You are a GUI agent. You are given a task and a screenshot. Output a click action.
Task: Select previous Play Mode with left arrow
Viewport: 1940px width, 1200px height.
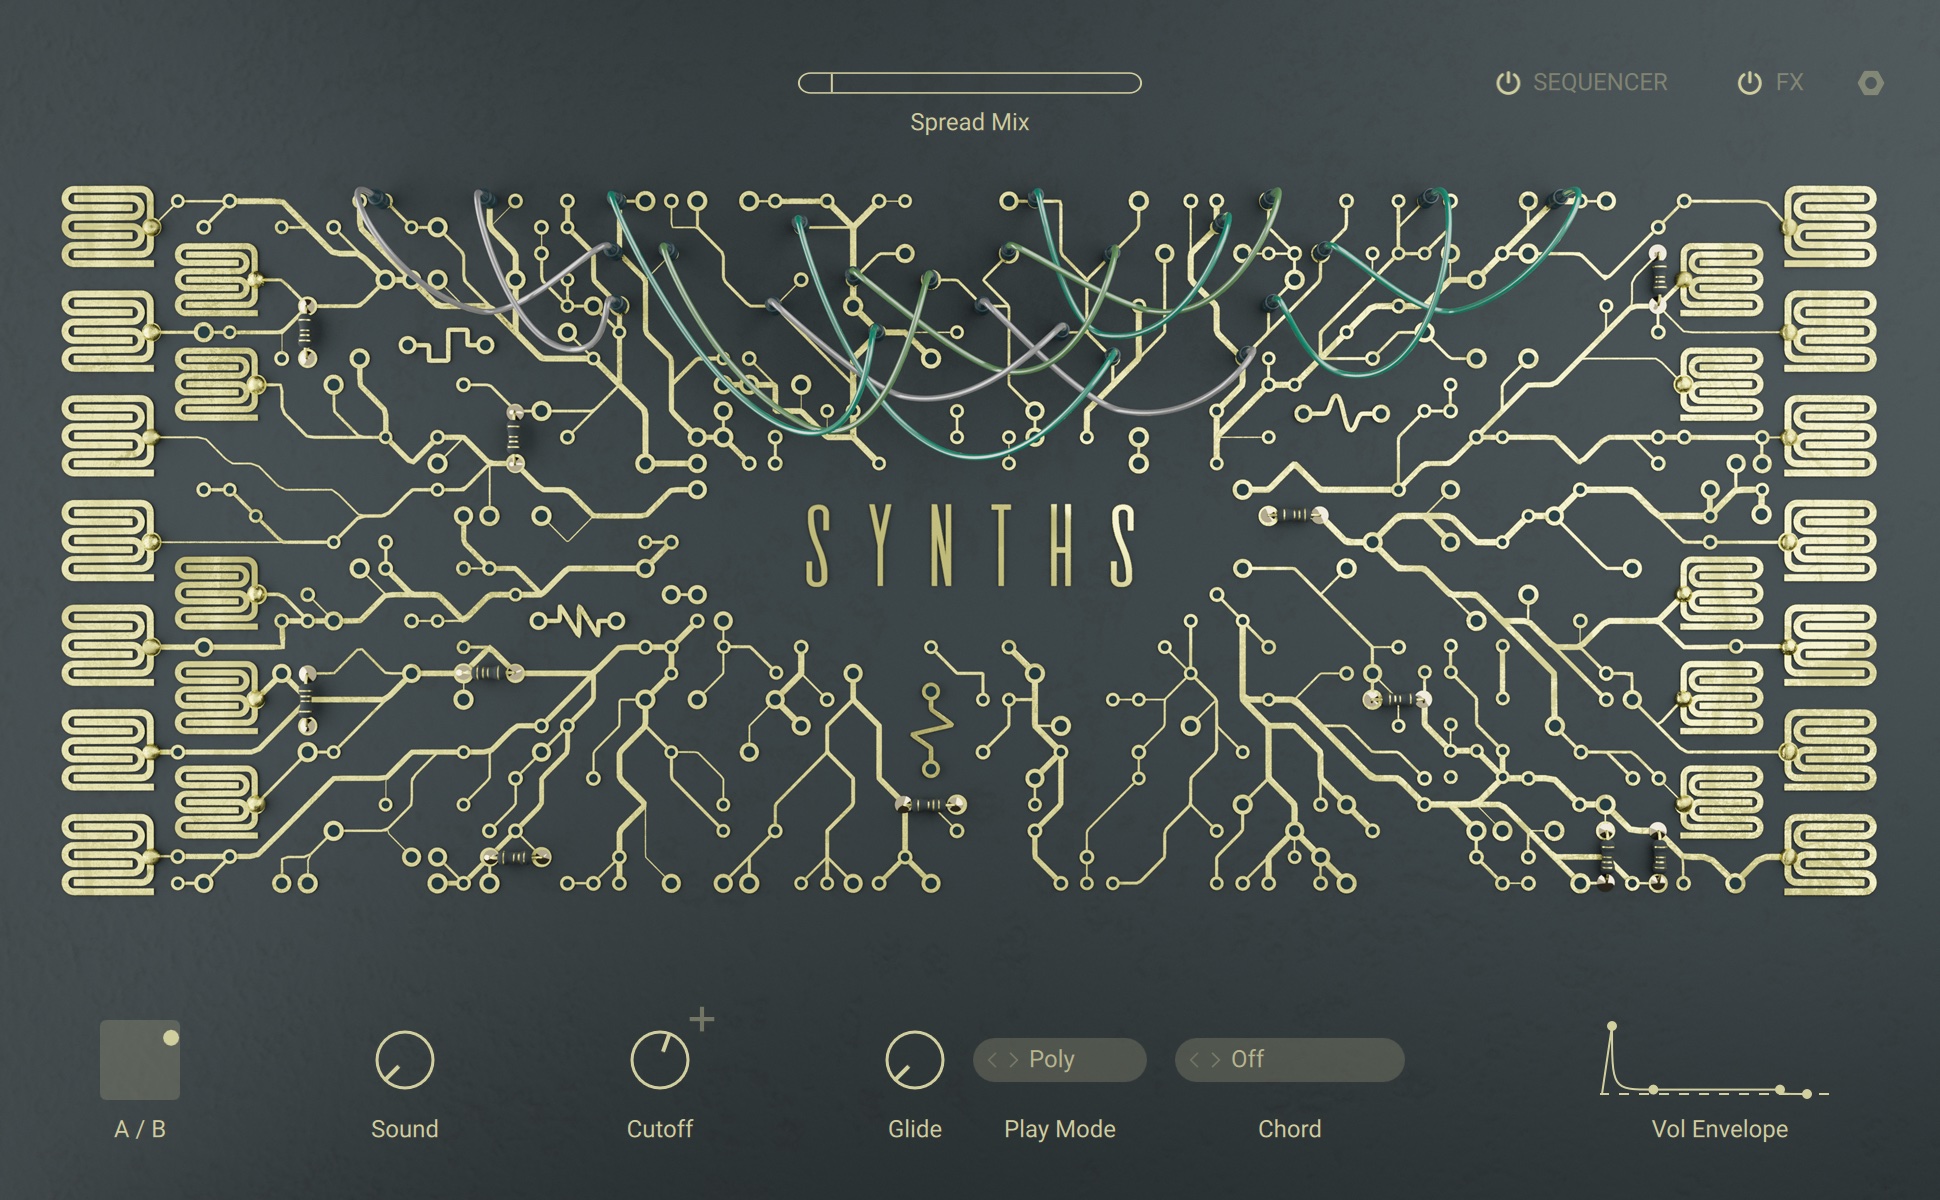click(x=993, y=1060)
